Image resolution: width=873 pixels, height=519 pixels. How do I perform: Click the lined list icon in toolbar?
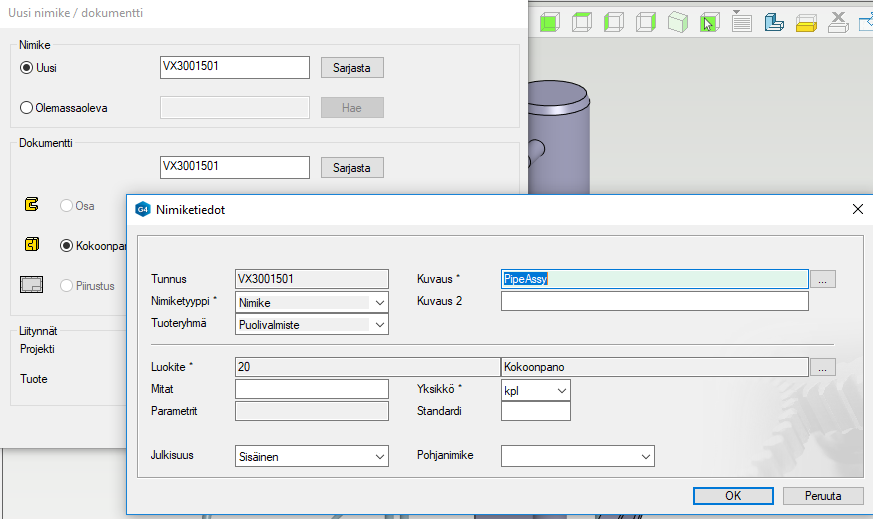742,21
